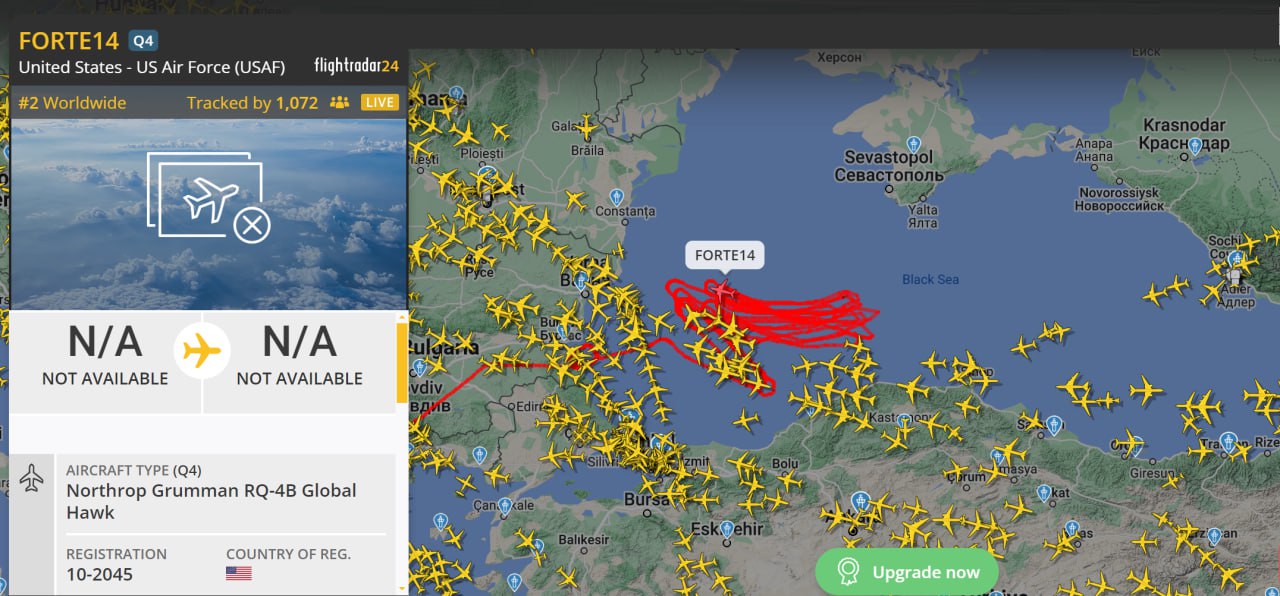Viewport: 1280px width, 596px height.
Task: Click the small airplane icon beside Aircraft Type
Action: [x=31, y=478]
